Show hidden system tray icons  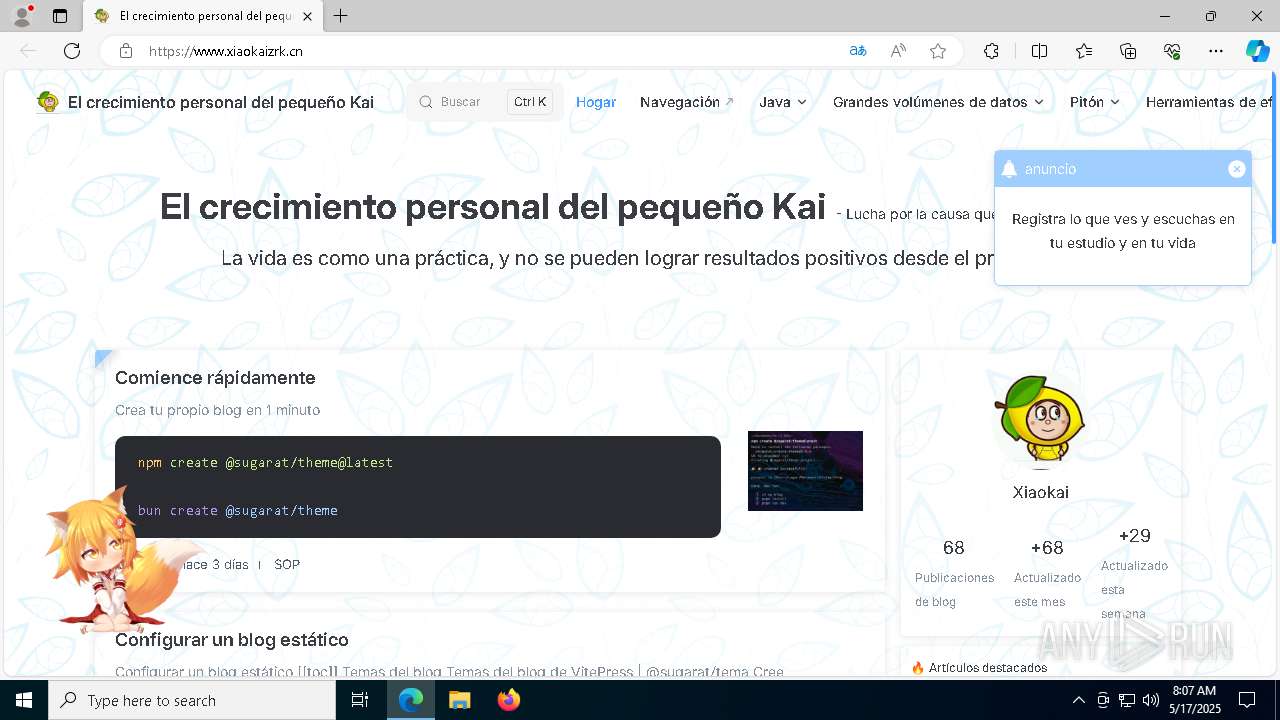1078,700
